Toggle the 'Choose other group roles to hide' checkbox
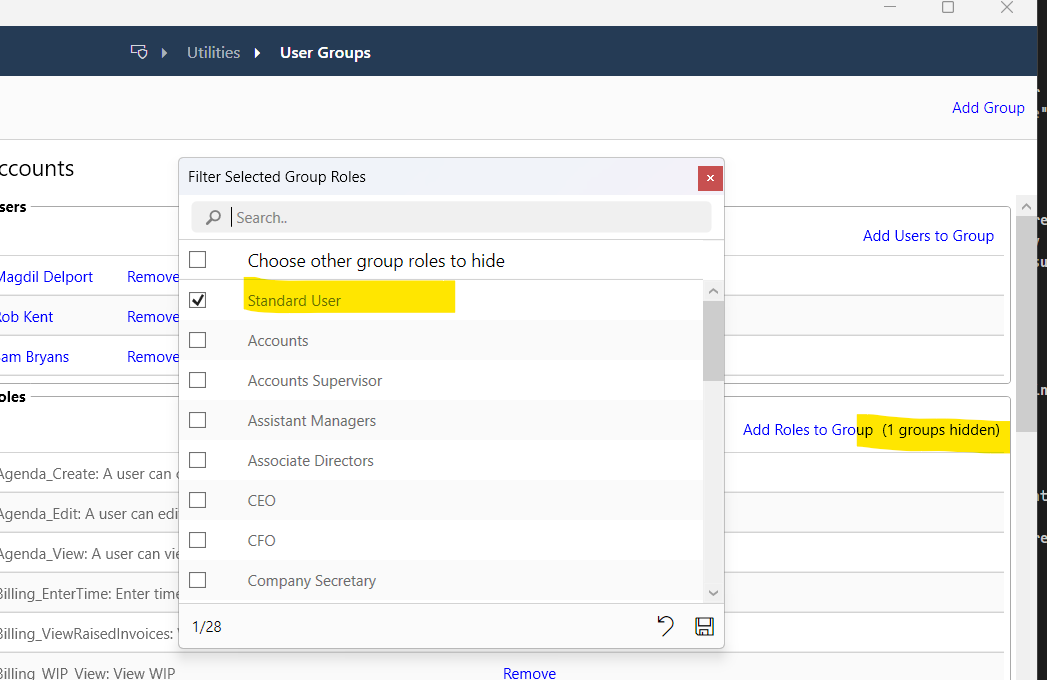The height and width of the screenshot is (680, 1047). coord(198,260)
